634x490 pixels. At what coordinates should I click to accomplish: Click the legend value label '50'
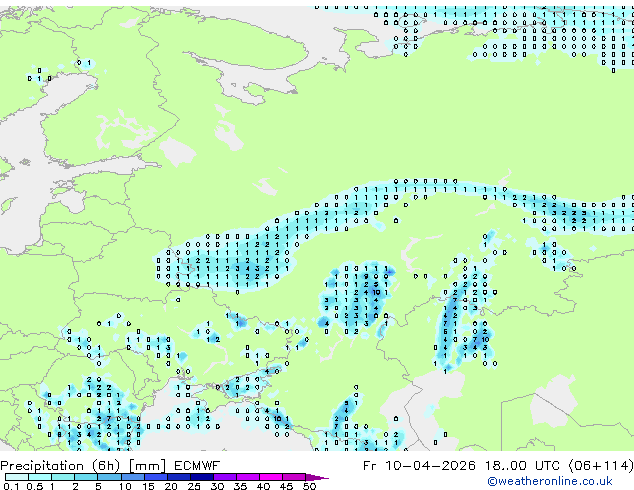pyautogui.click(x=309, y=486)
